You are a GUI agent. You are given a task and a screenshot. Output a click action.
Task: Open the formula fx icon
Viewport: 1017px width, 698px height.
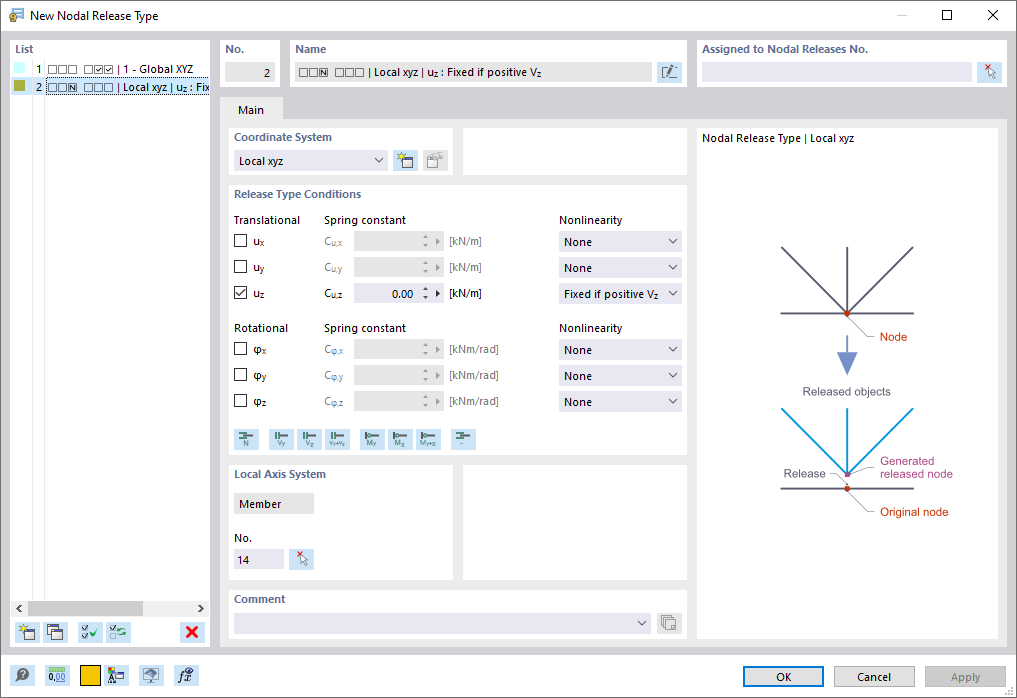pyautogui.click(x=186, y=675)
